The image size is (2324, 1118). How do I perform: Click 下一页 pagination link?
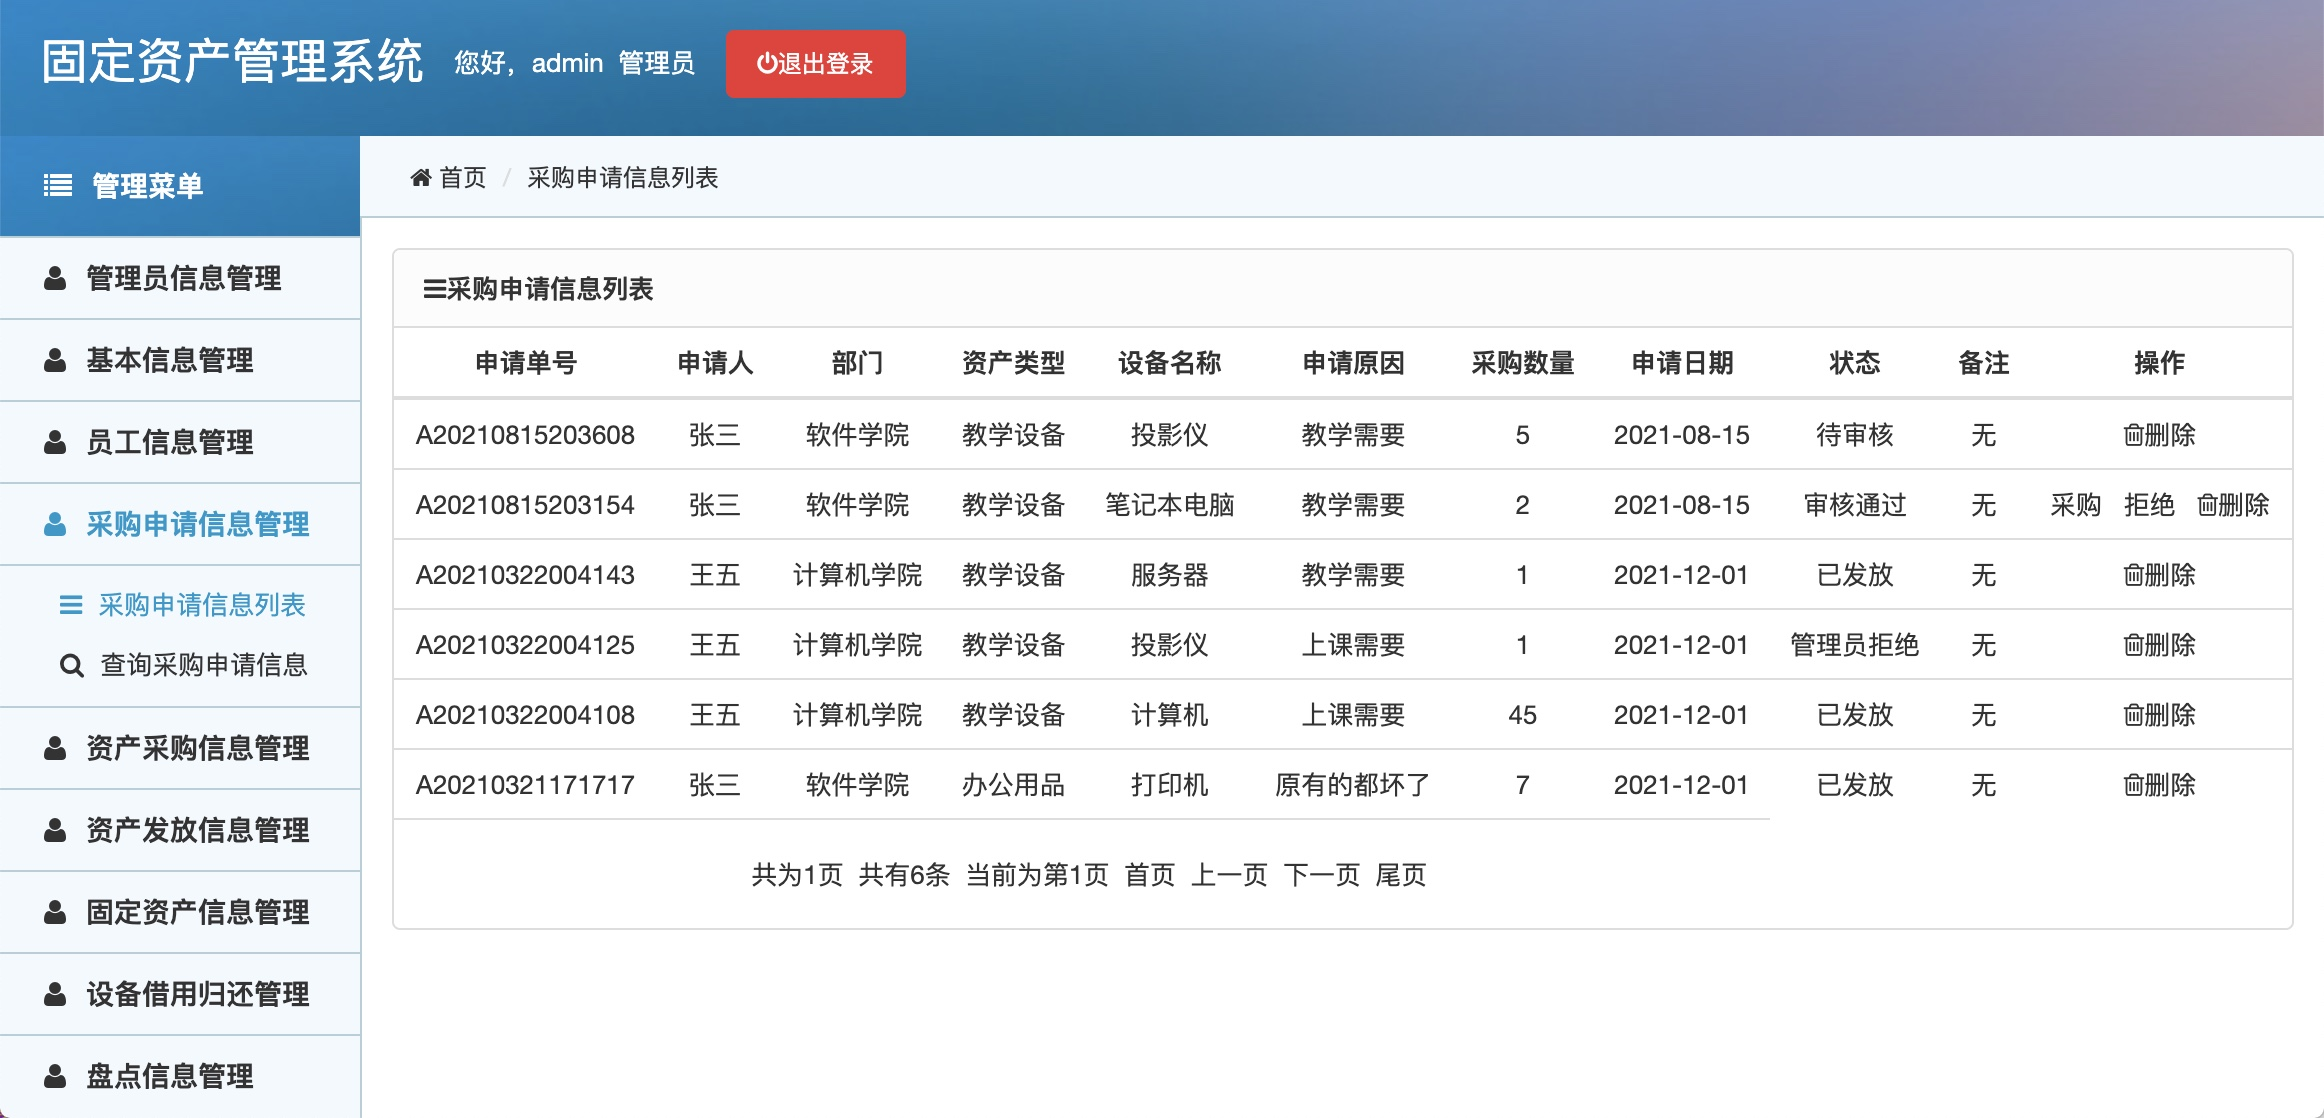(x=1322, y=875)
